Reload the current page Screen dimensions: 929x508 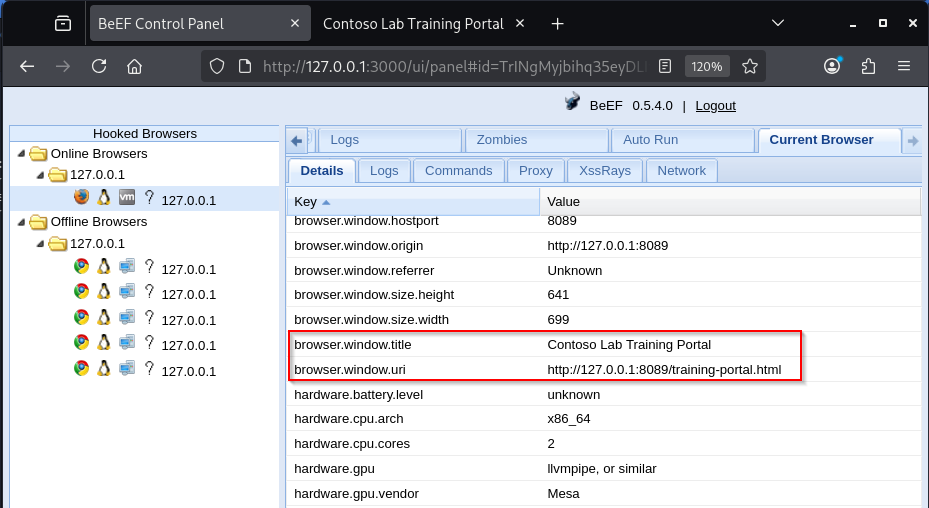coord(99,66)
